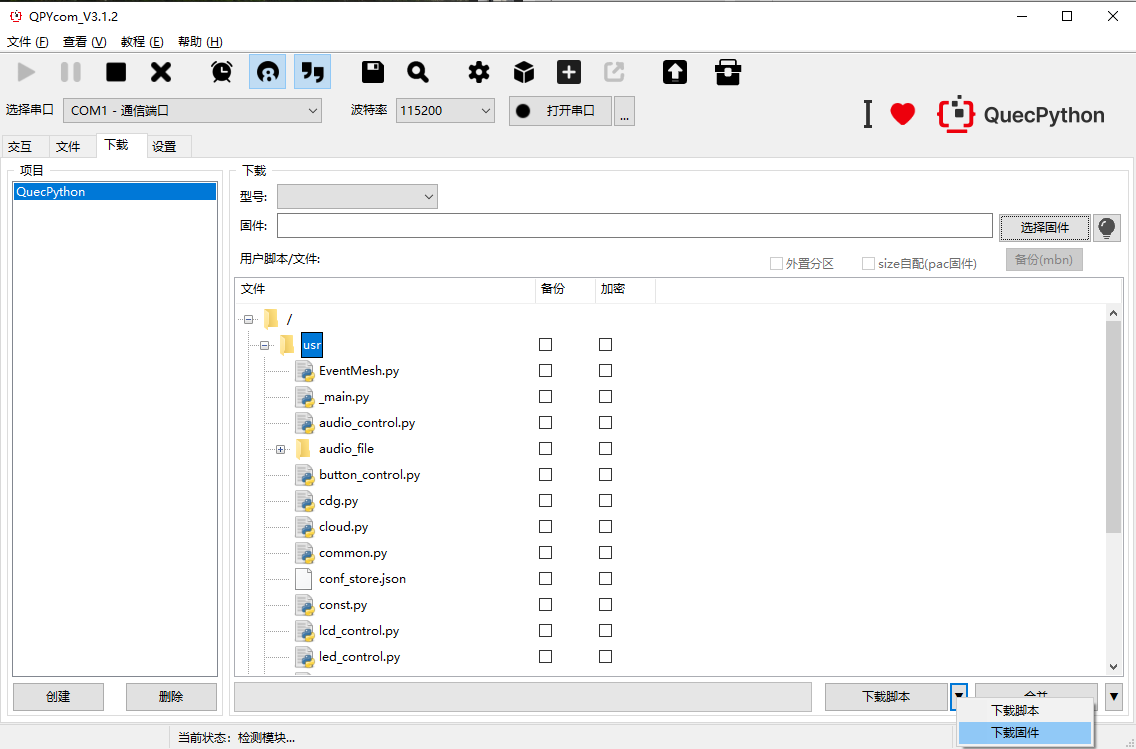Collapse the usr folder node

click(264, 345)
